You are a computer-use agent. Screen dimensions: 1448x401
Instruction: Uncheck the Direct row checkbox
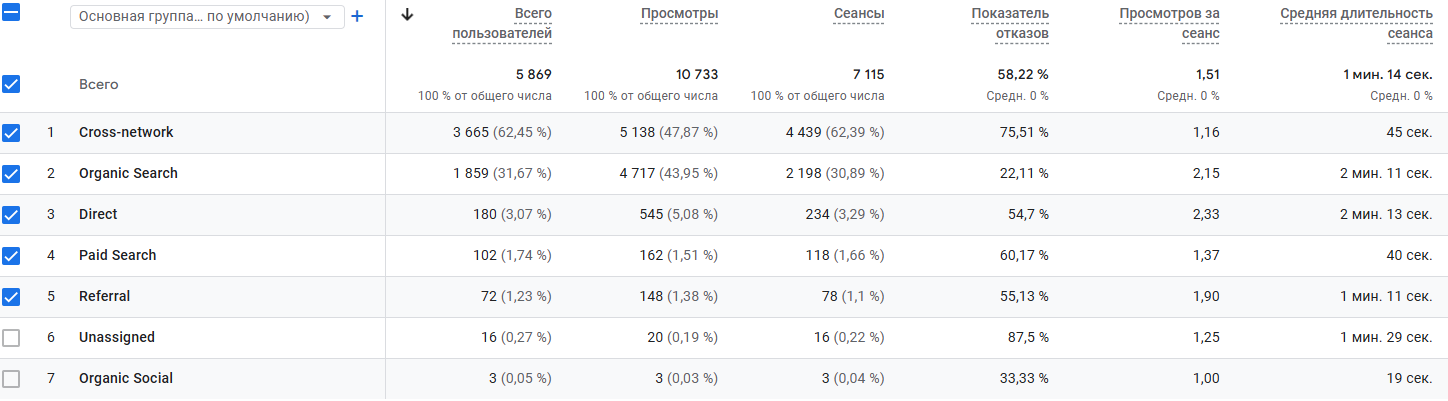coord(11,214)
